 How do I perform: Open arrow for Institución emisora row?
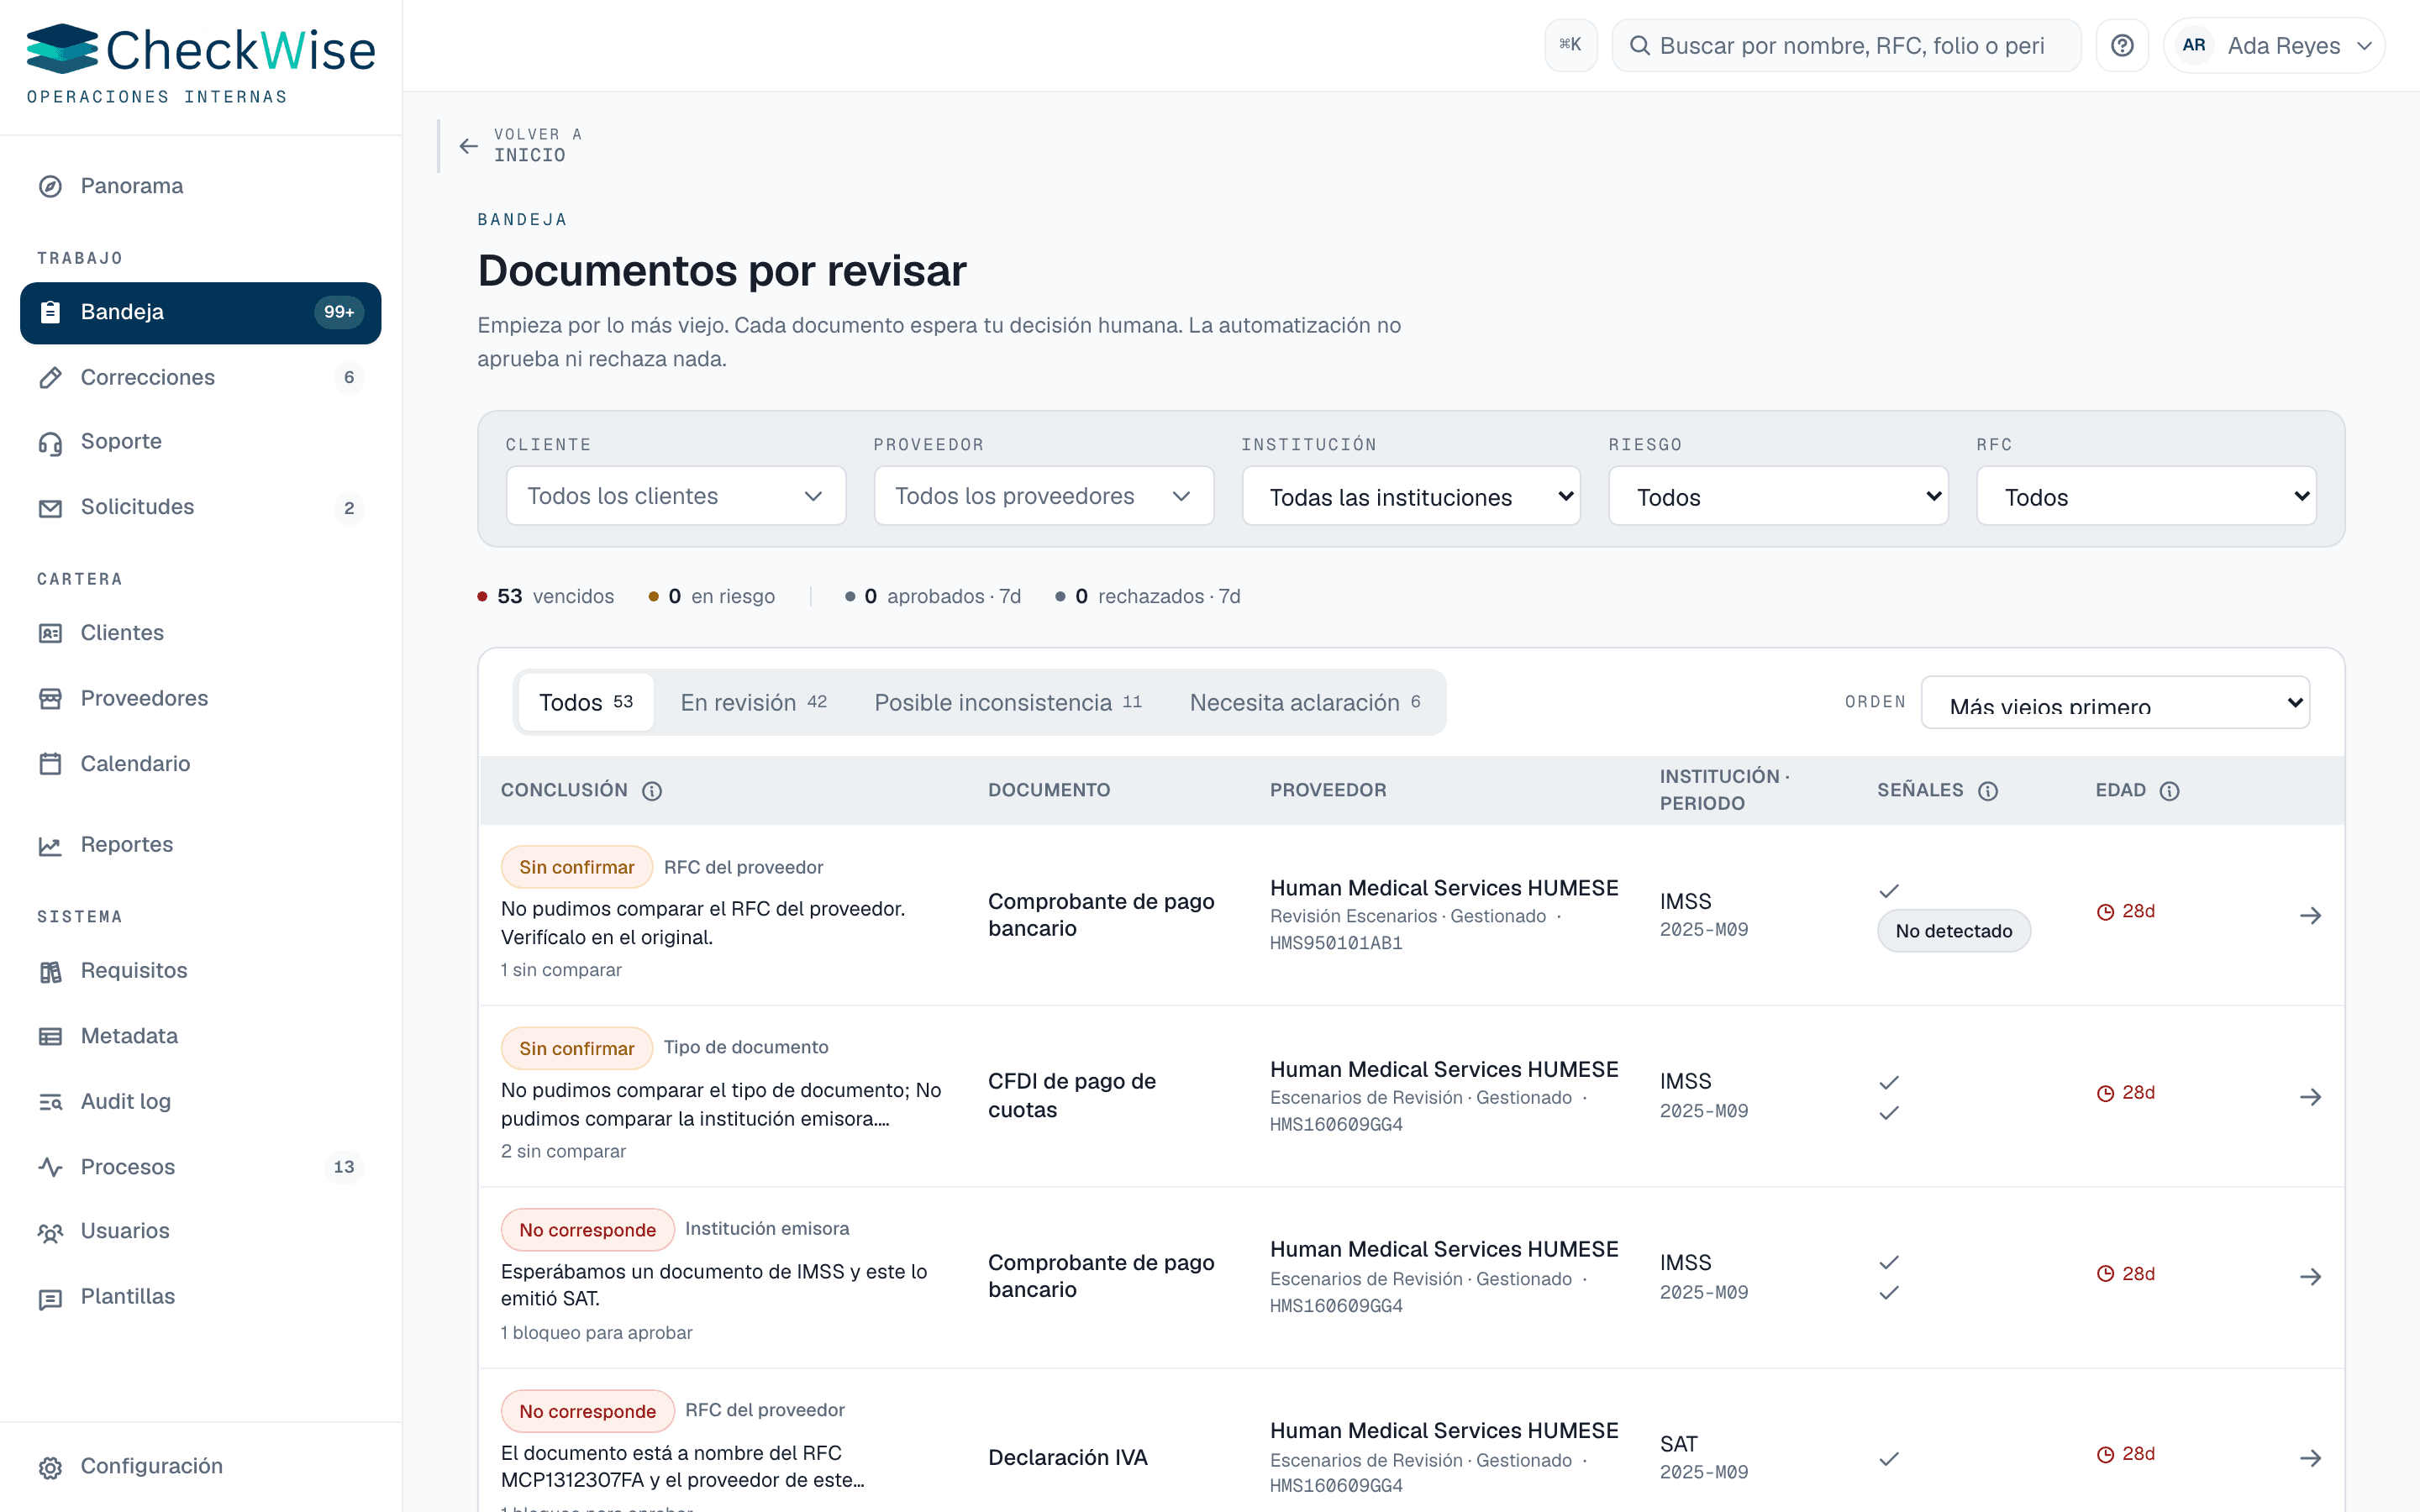2310,1276
